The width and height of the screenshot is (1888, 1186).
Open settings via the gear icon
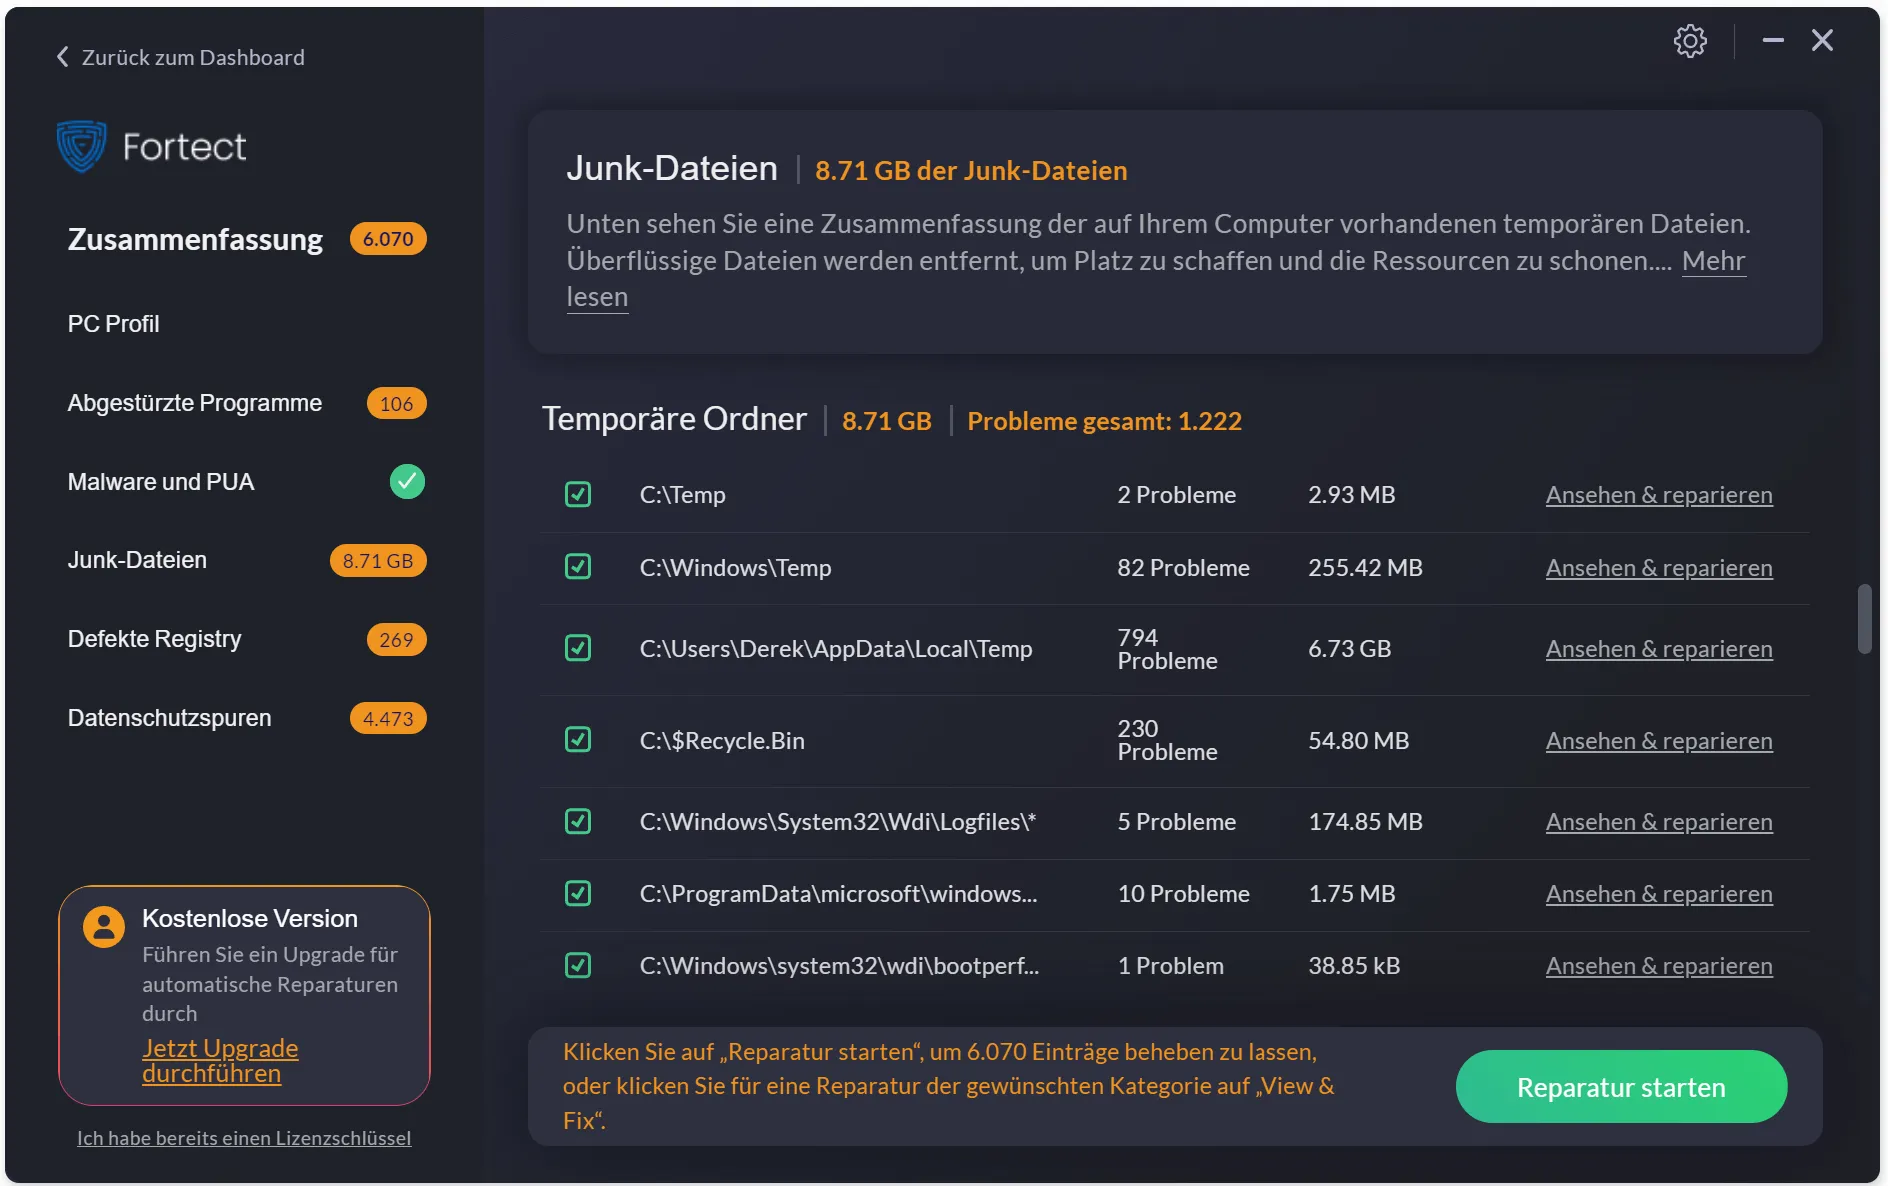click(1689, 41)
